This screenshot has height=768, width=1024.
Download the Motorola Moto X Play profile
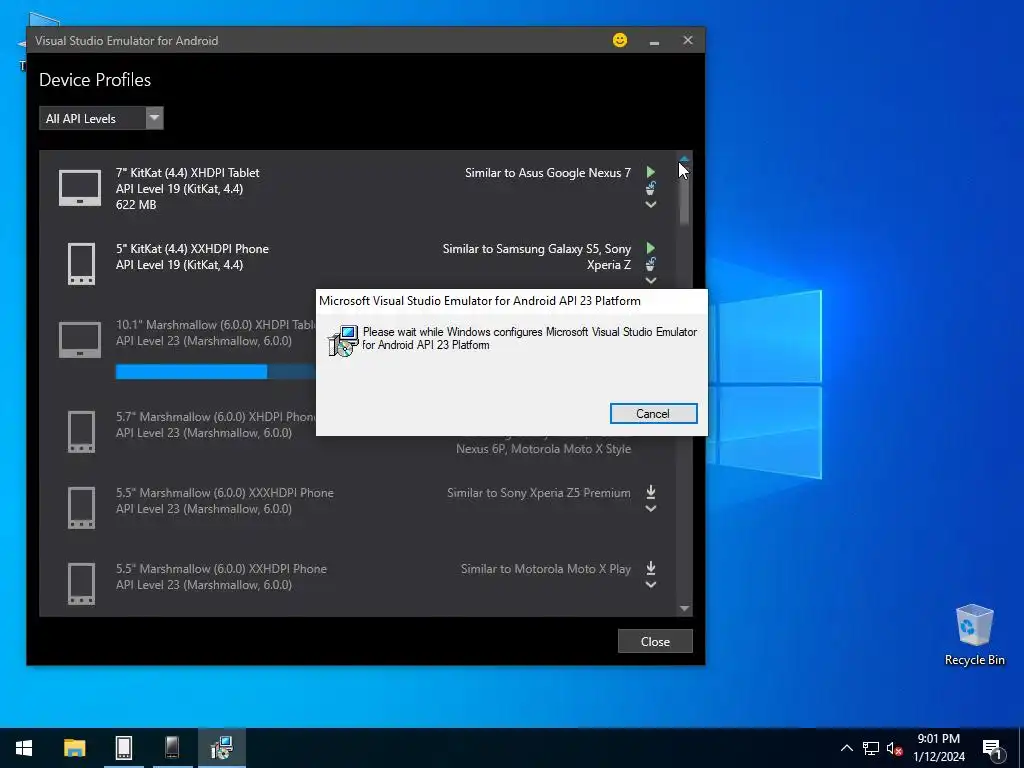[x=650, y=568]
